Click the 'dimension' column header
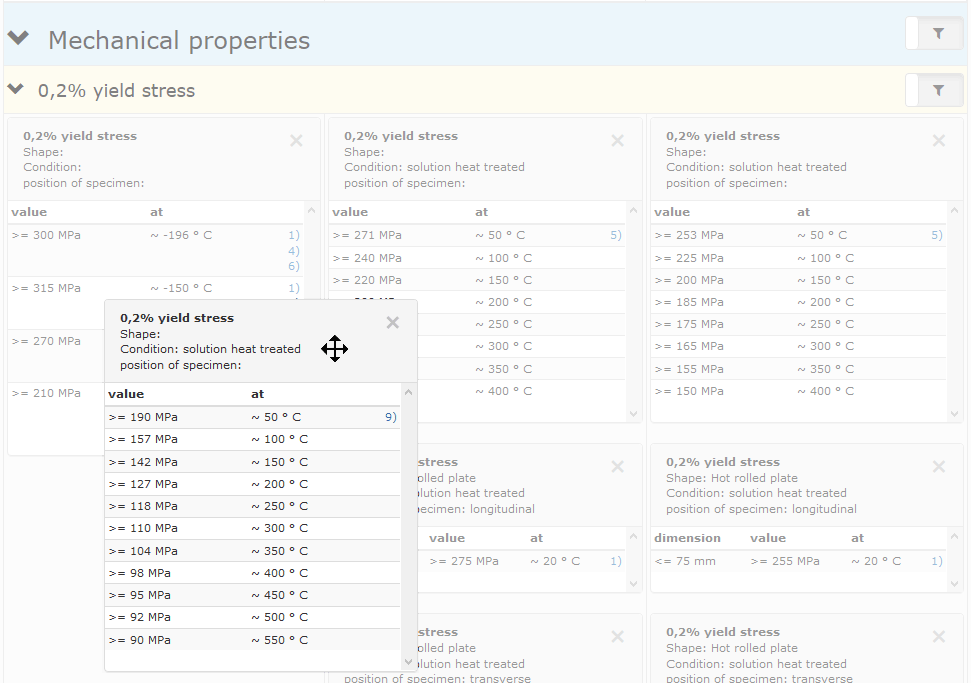The image size is (971, 683). coord(687,538)
